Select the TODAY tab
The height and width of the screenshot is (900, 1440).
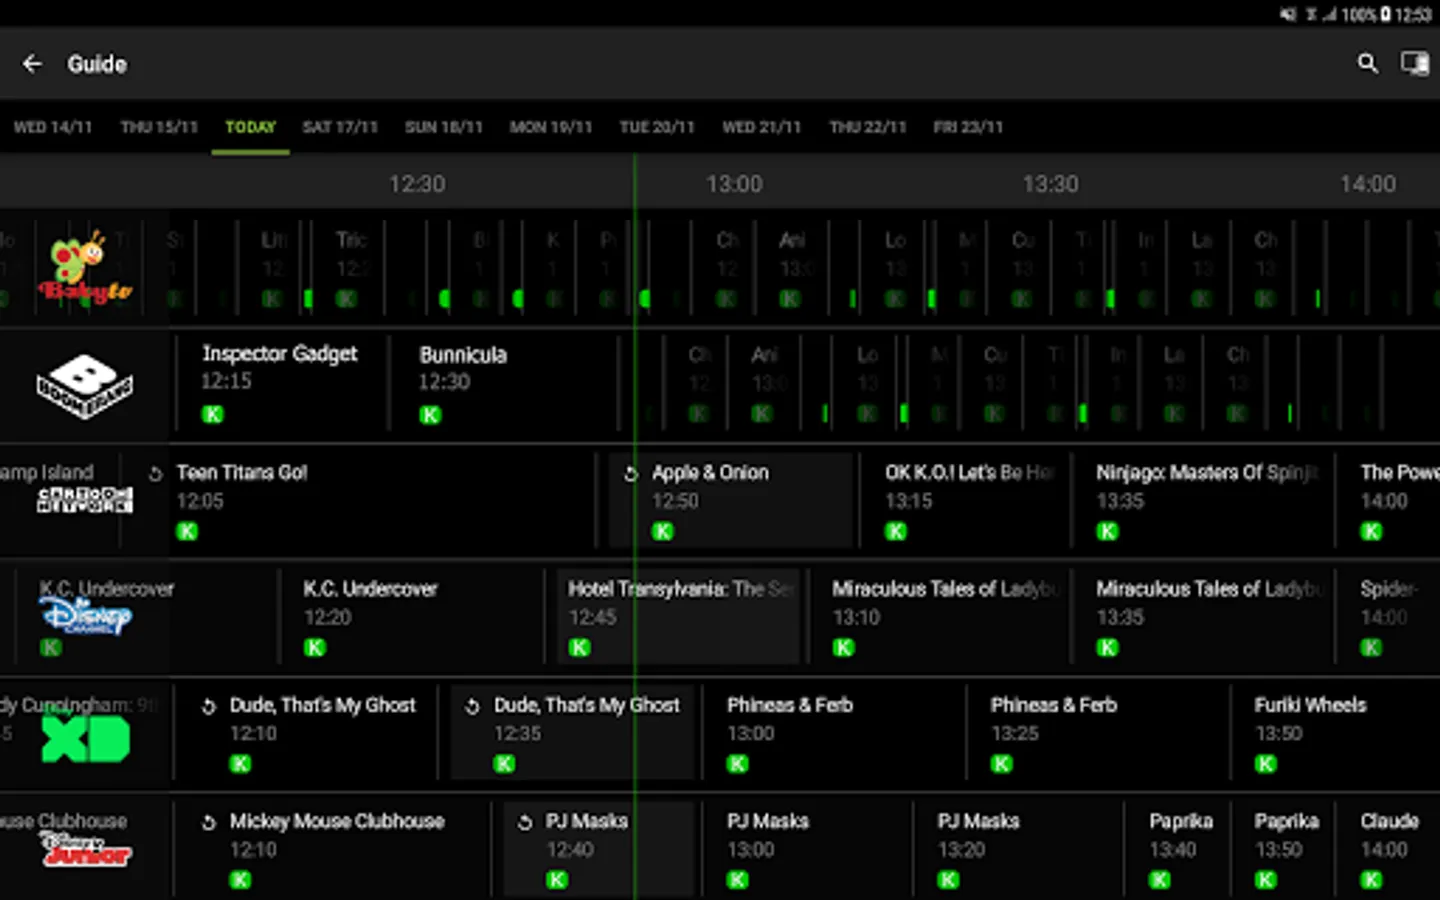point(250,127)
